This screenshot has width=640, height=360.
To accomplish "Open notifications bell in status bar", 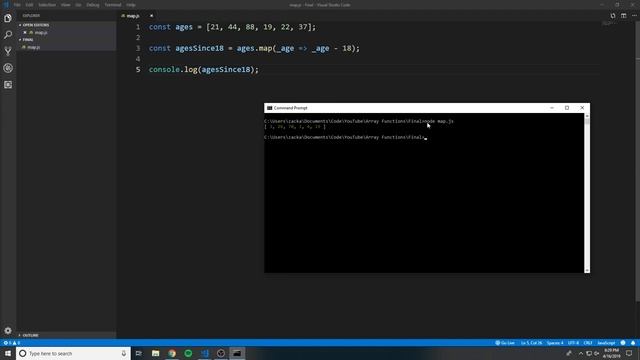I will [x=633, y=343].
